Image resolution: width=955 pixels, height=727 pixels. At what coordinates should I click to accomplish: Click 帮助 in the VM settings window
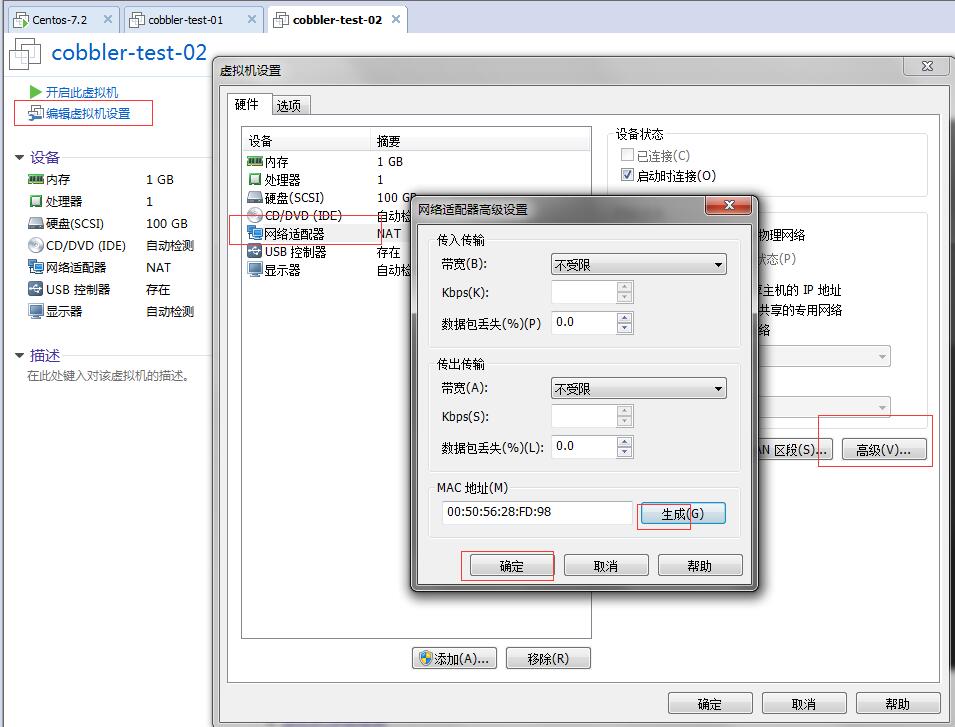point(898,703)
